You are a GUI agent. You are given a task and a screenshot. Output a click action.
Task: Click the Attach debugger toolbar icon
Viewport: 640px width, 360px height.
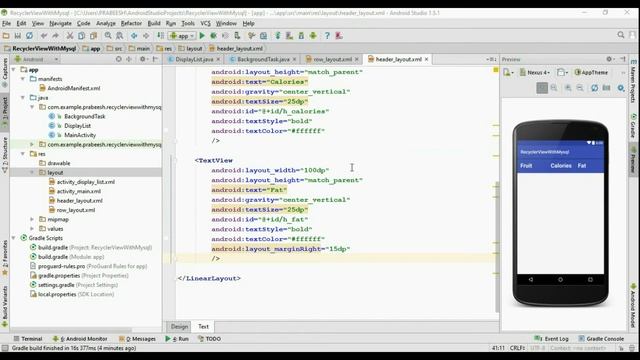(x=237, y=36)
